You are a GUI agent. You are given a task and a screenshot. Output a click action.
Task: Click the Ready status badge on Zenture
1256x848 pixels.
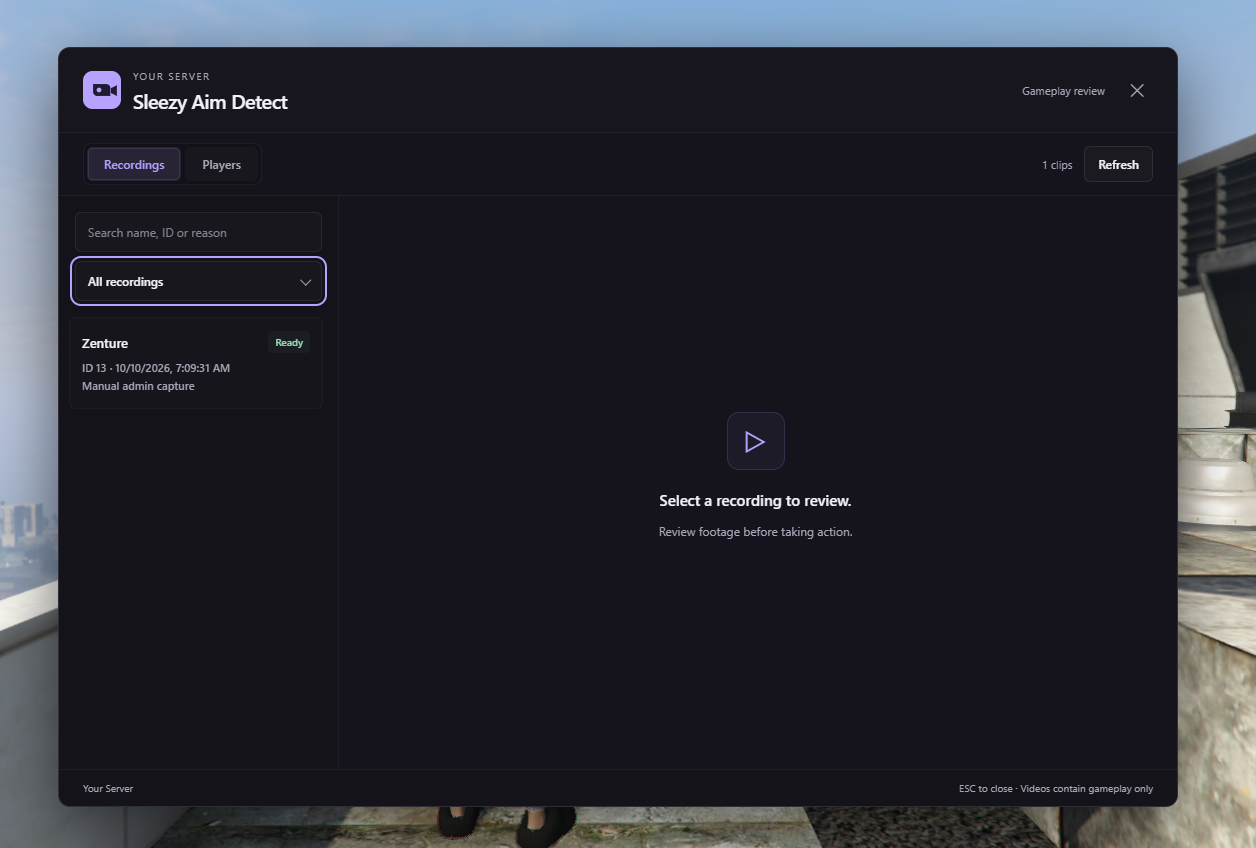click(x=289, y=343)
